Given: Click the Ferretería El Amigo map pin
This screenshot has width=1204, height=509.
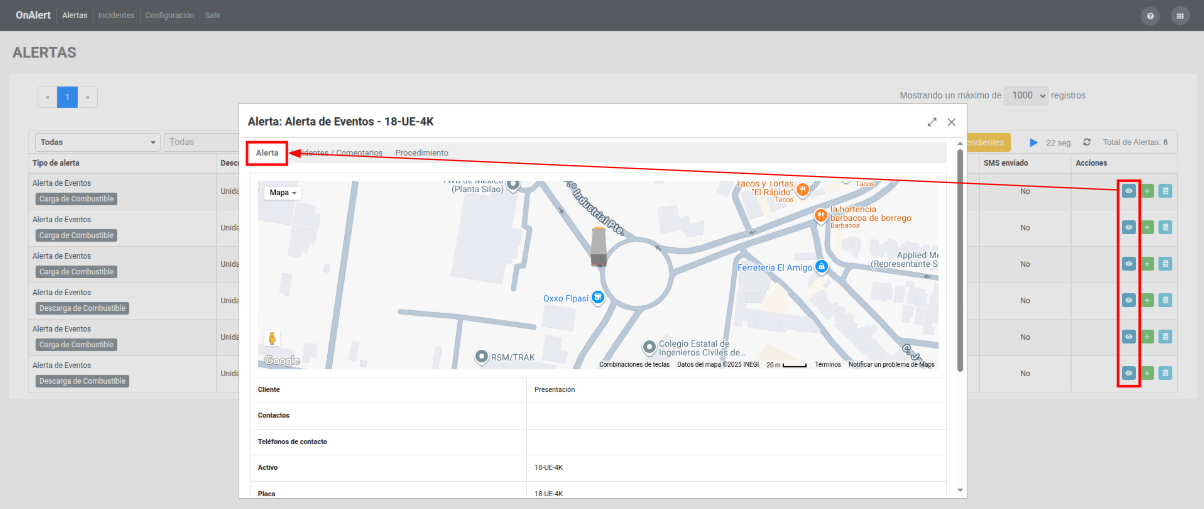Looking at the screenshot, I should point(821,267).
